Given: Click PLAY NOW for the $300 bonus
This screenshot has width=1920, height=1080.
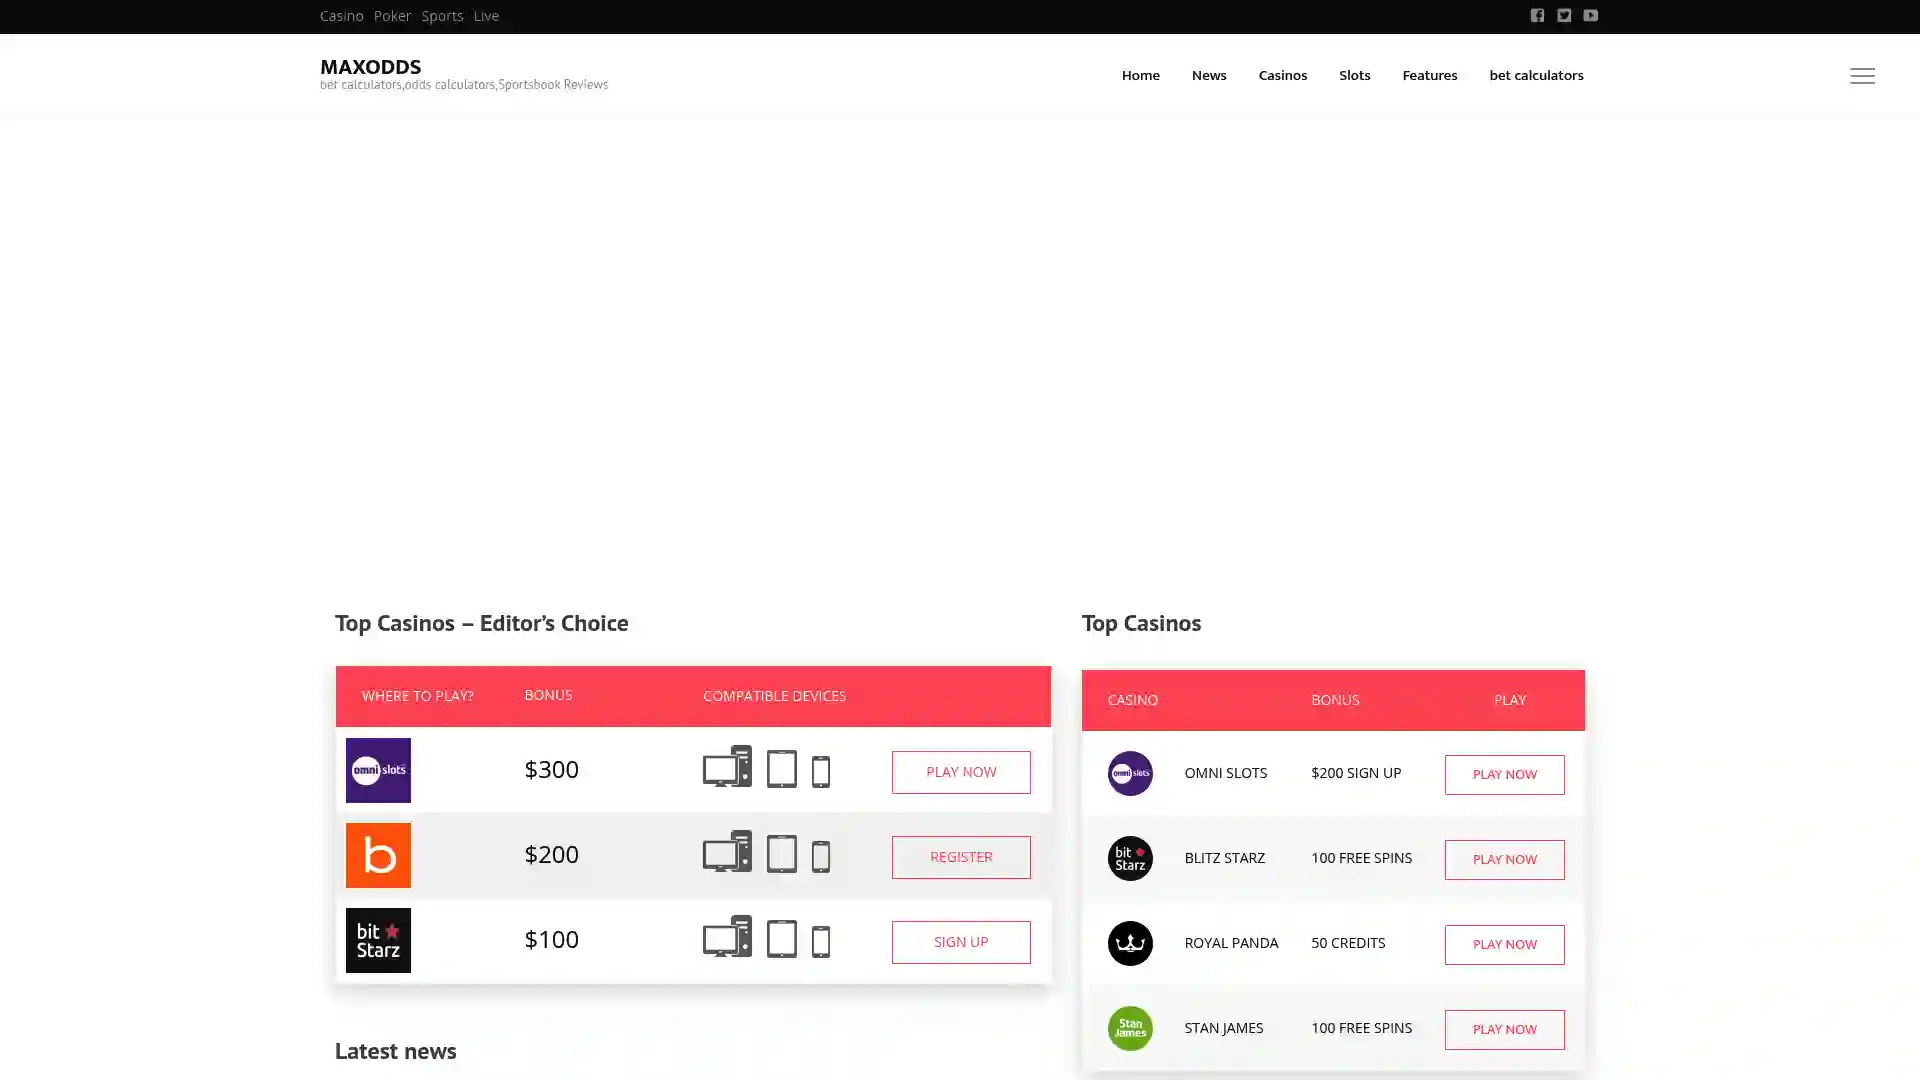Looking at the screenshot, I should (961, 772).
